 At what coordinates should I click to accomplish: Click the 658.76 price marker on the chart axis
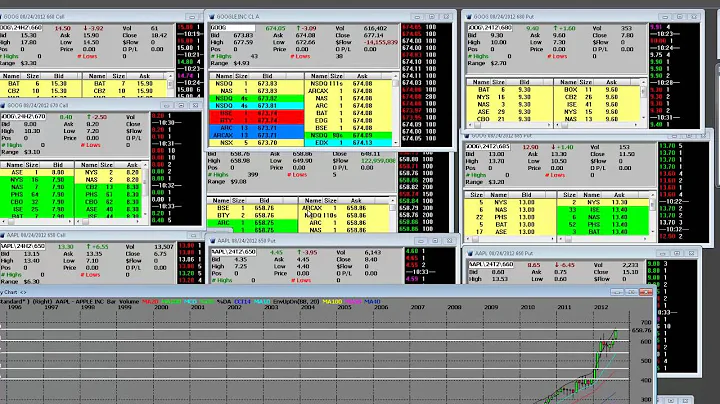[641, 330]
